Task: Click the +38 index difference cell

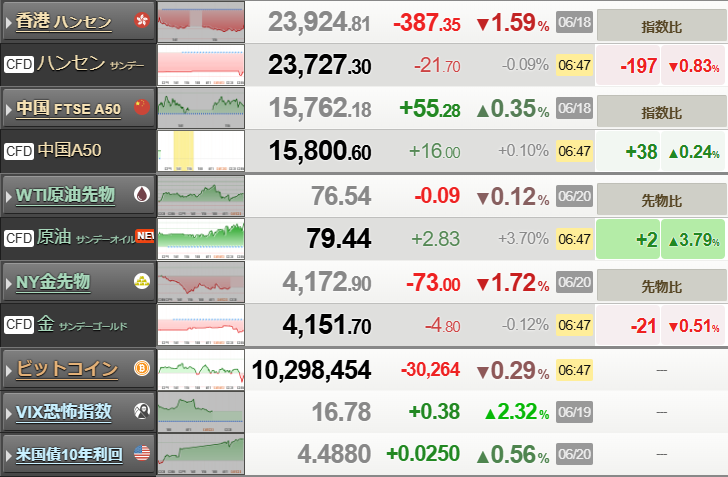Action: (x=628, y=151)
